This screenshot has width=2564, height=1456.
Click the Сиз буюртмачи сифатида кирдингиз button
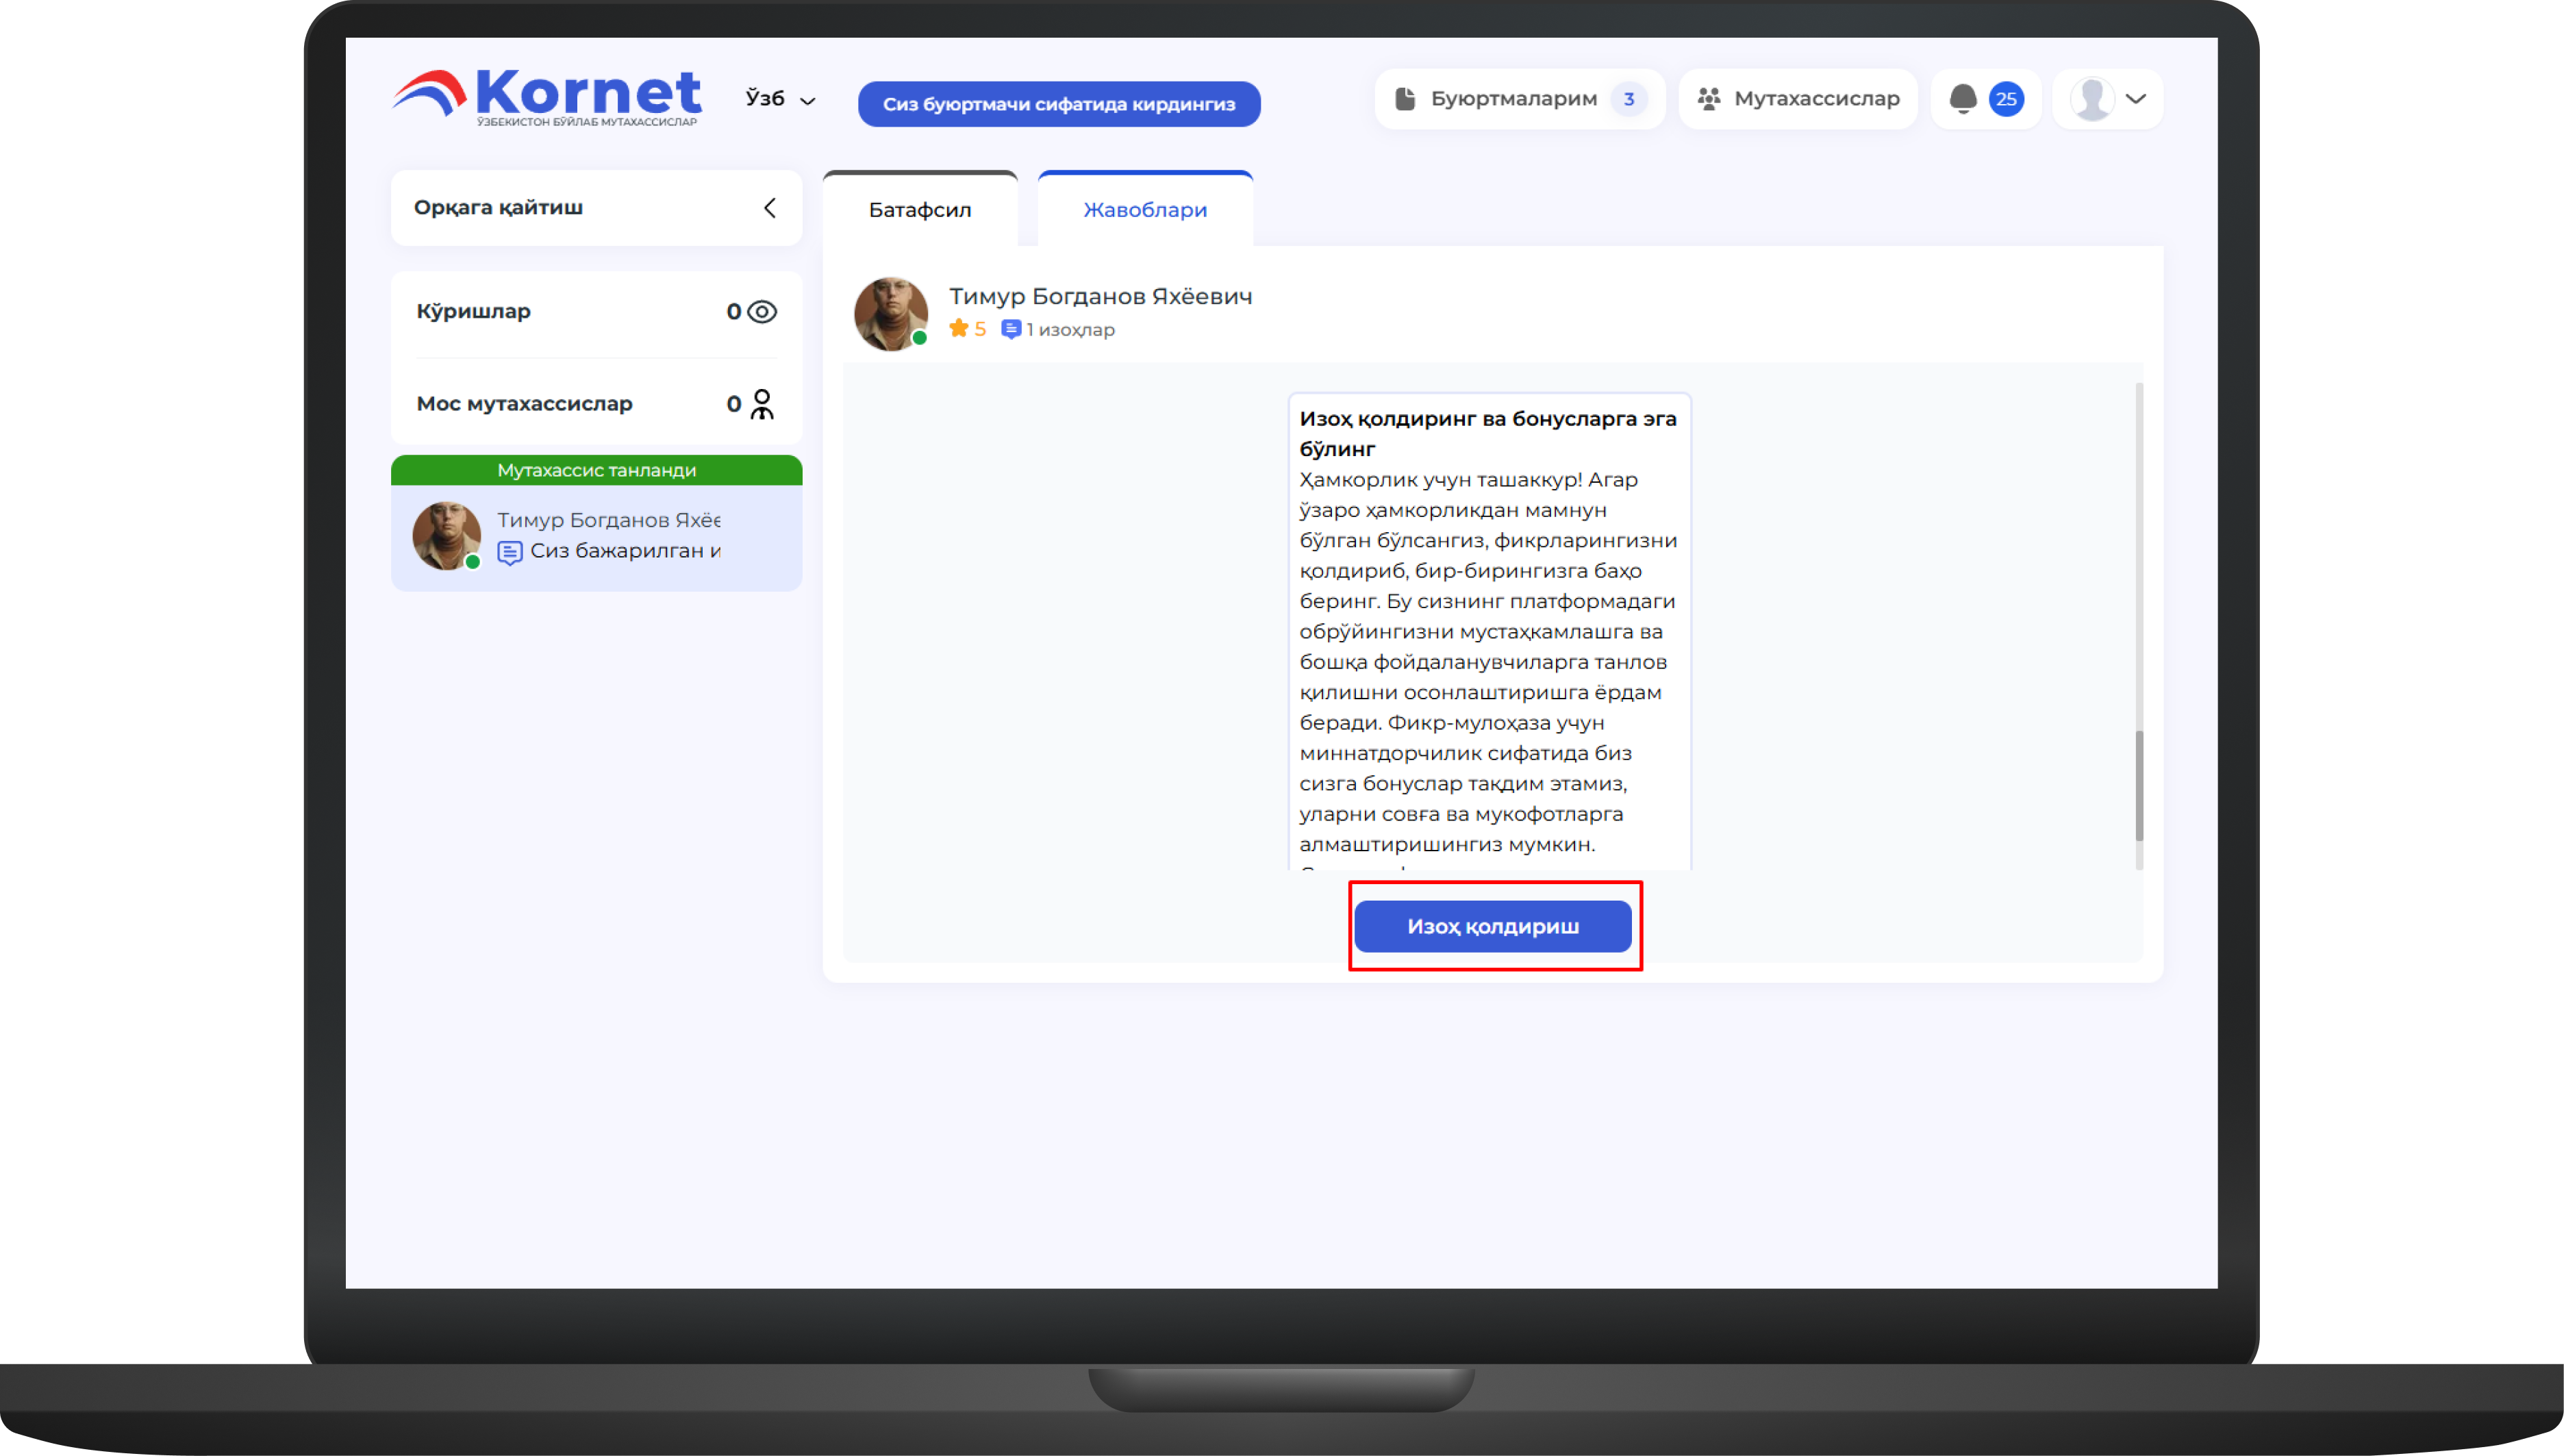(1058, 104)
